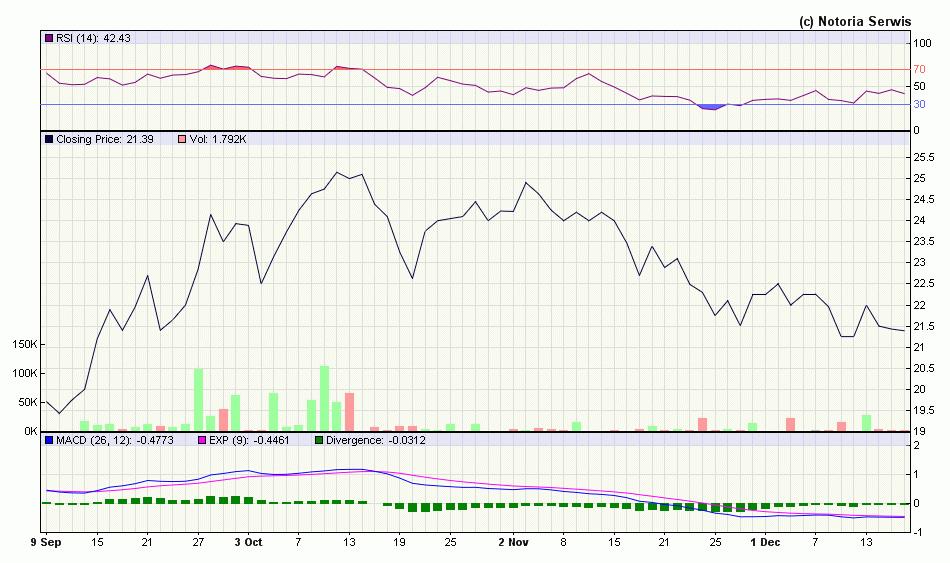
Task: Select the 'Divergence: -0.0312' label
Action: tap(376, 441)
